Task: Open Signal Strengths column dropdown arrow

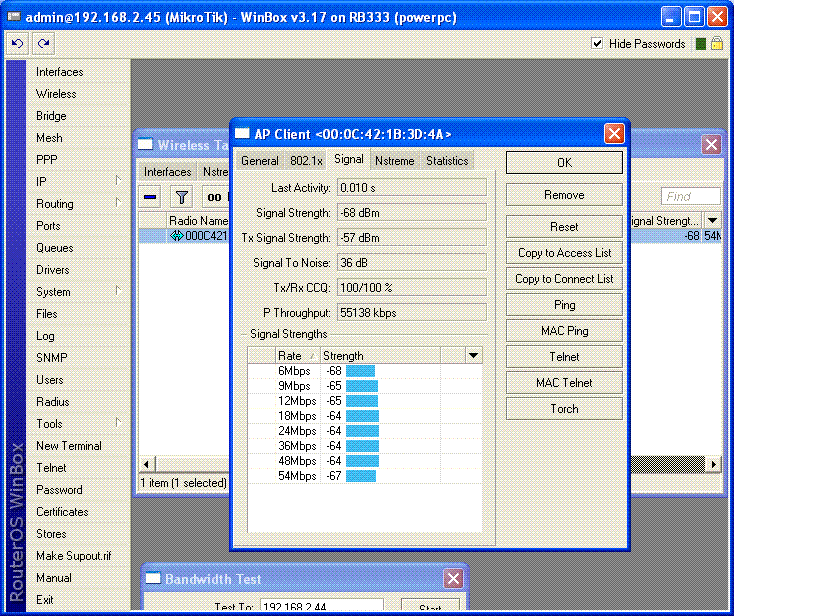Action: click(x=473, y=355)
